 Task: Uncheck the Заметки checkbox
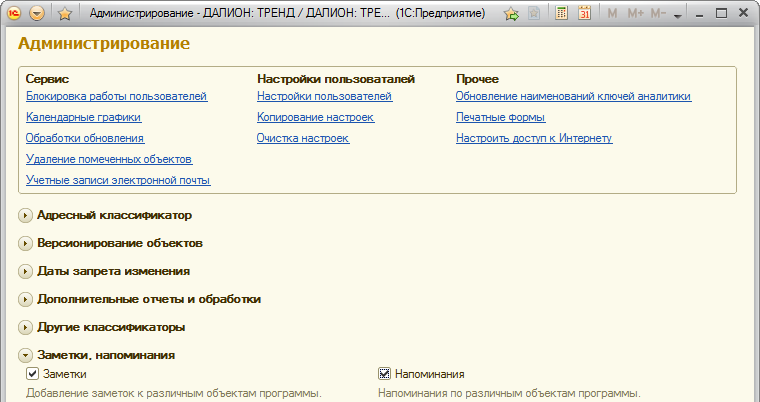click(x=32, y=374)
